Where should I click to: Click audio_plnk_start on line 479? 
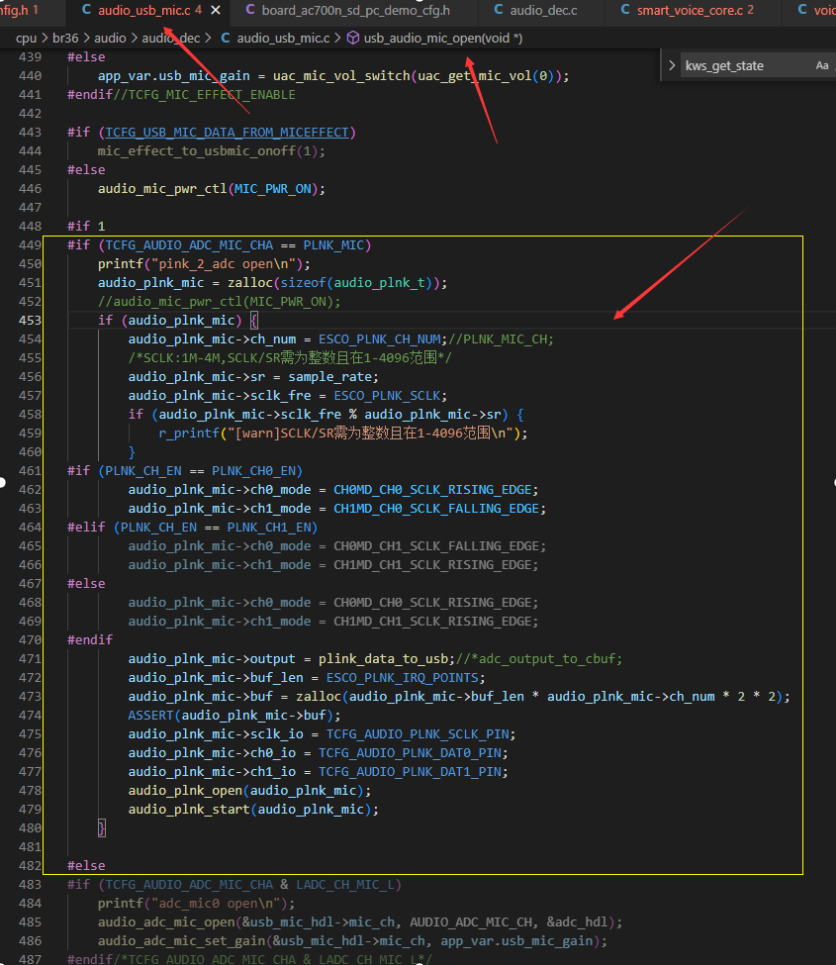[189, 809]
